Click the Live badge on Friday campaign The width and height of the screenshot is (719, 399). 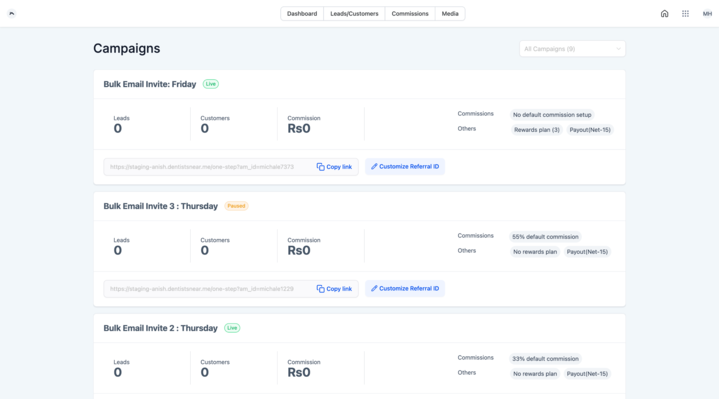pos(211,84)
